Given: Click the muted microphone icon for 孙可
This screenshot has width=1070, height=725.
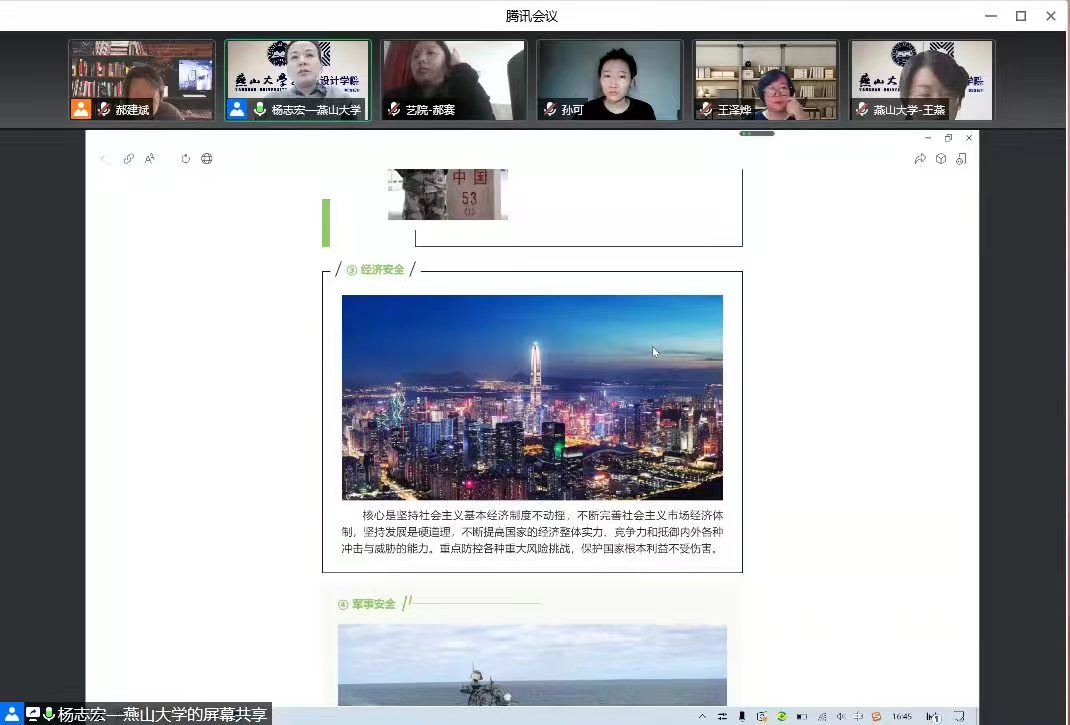Looking at the screenshot, I should click(550, 110).
